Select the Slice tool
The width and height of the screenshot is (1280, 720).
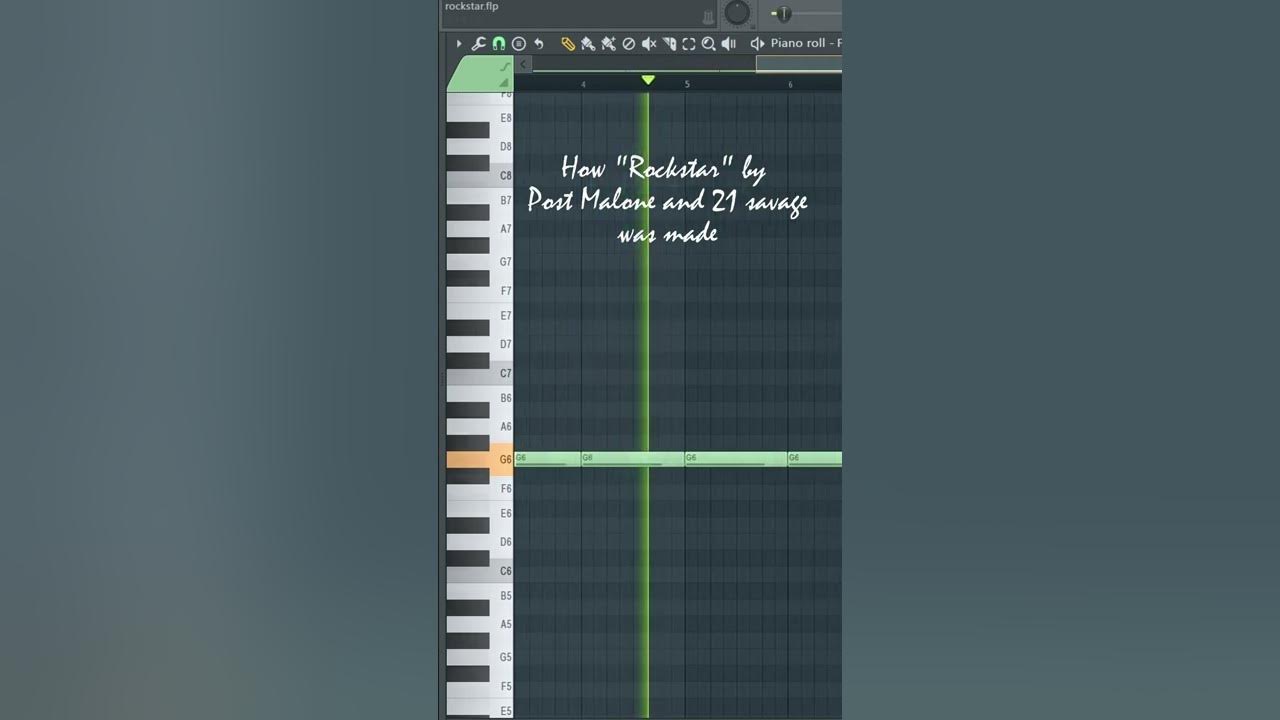[669, 43]
